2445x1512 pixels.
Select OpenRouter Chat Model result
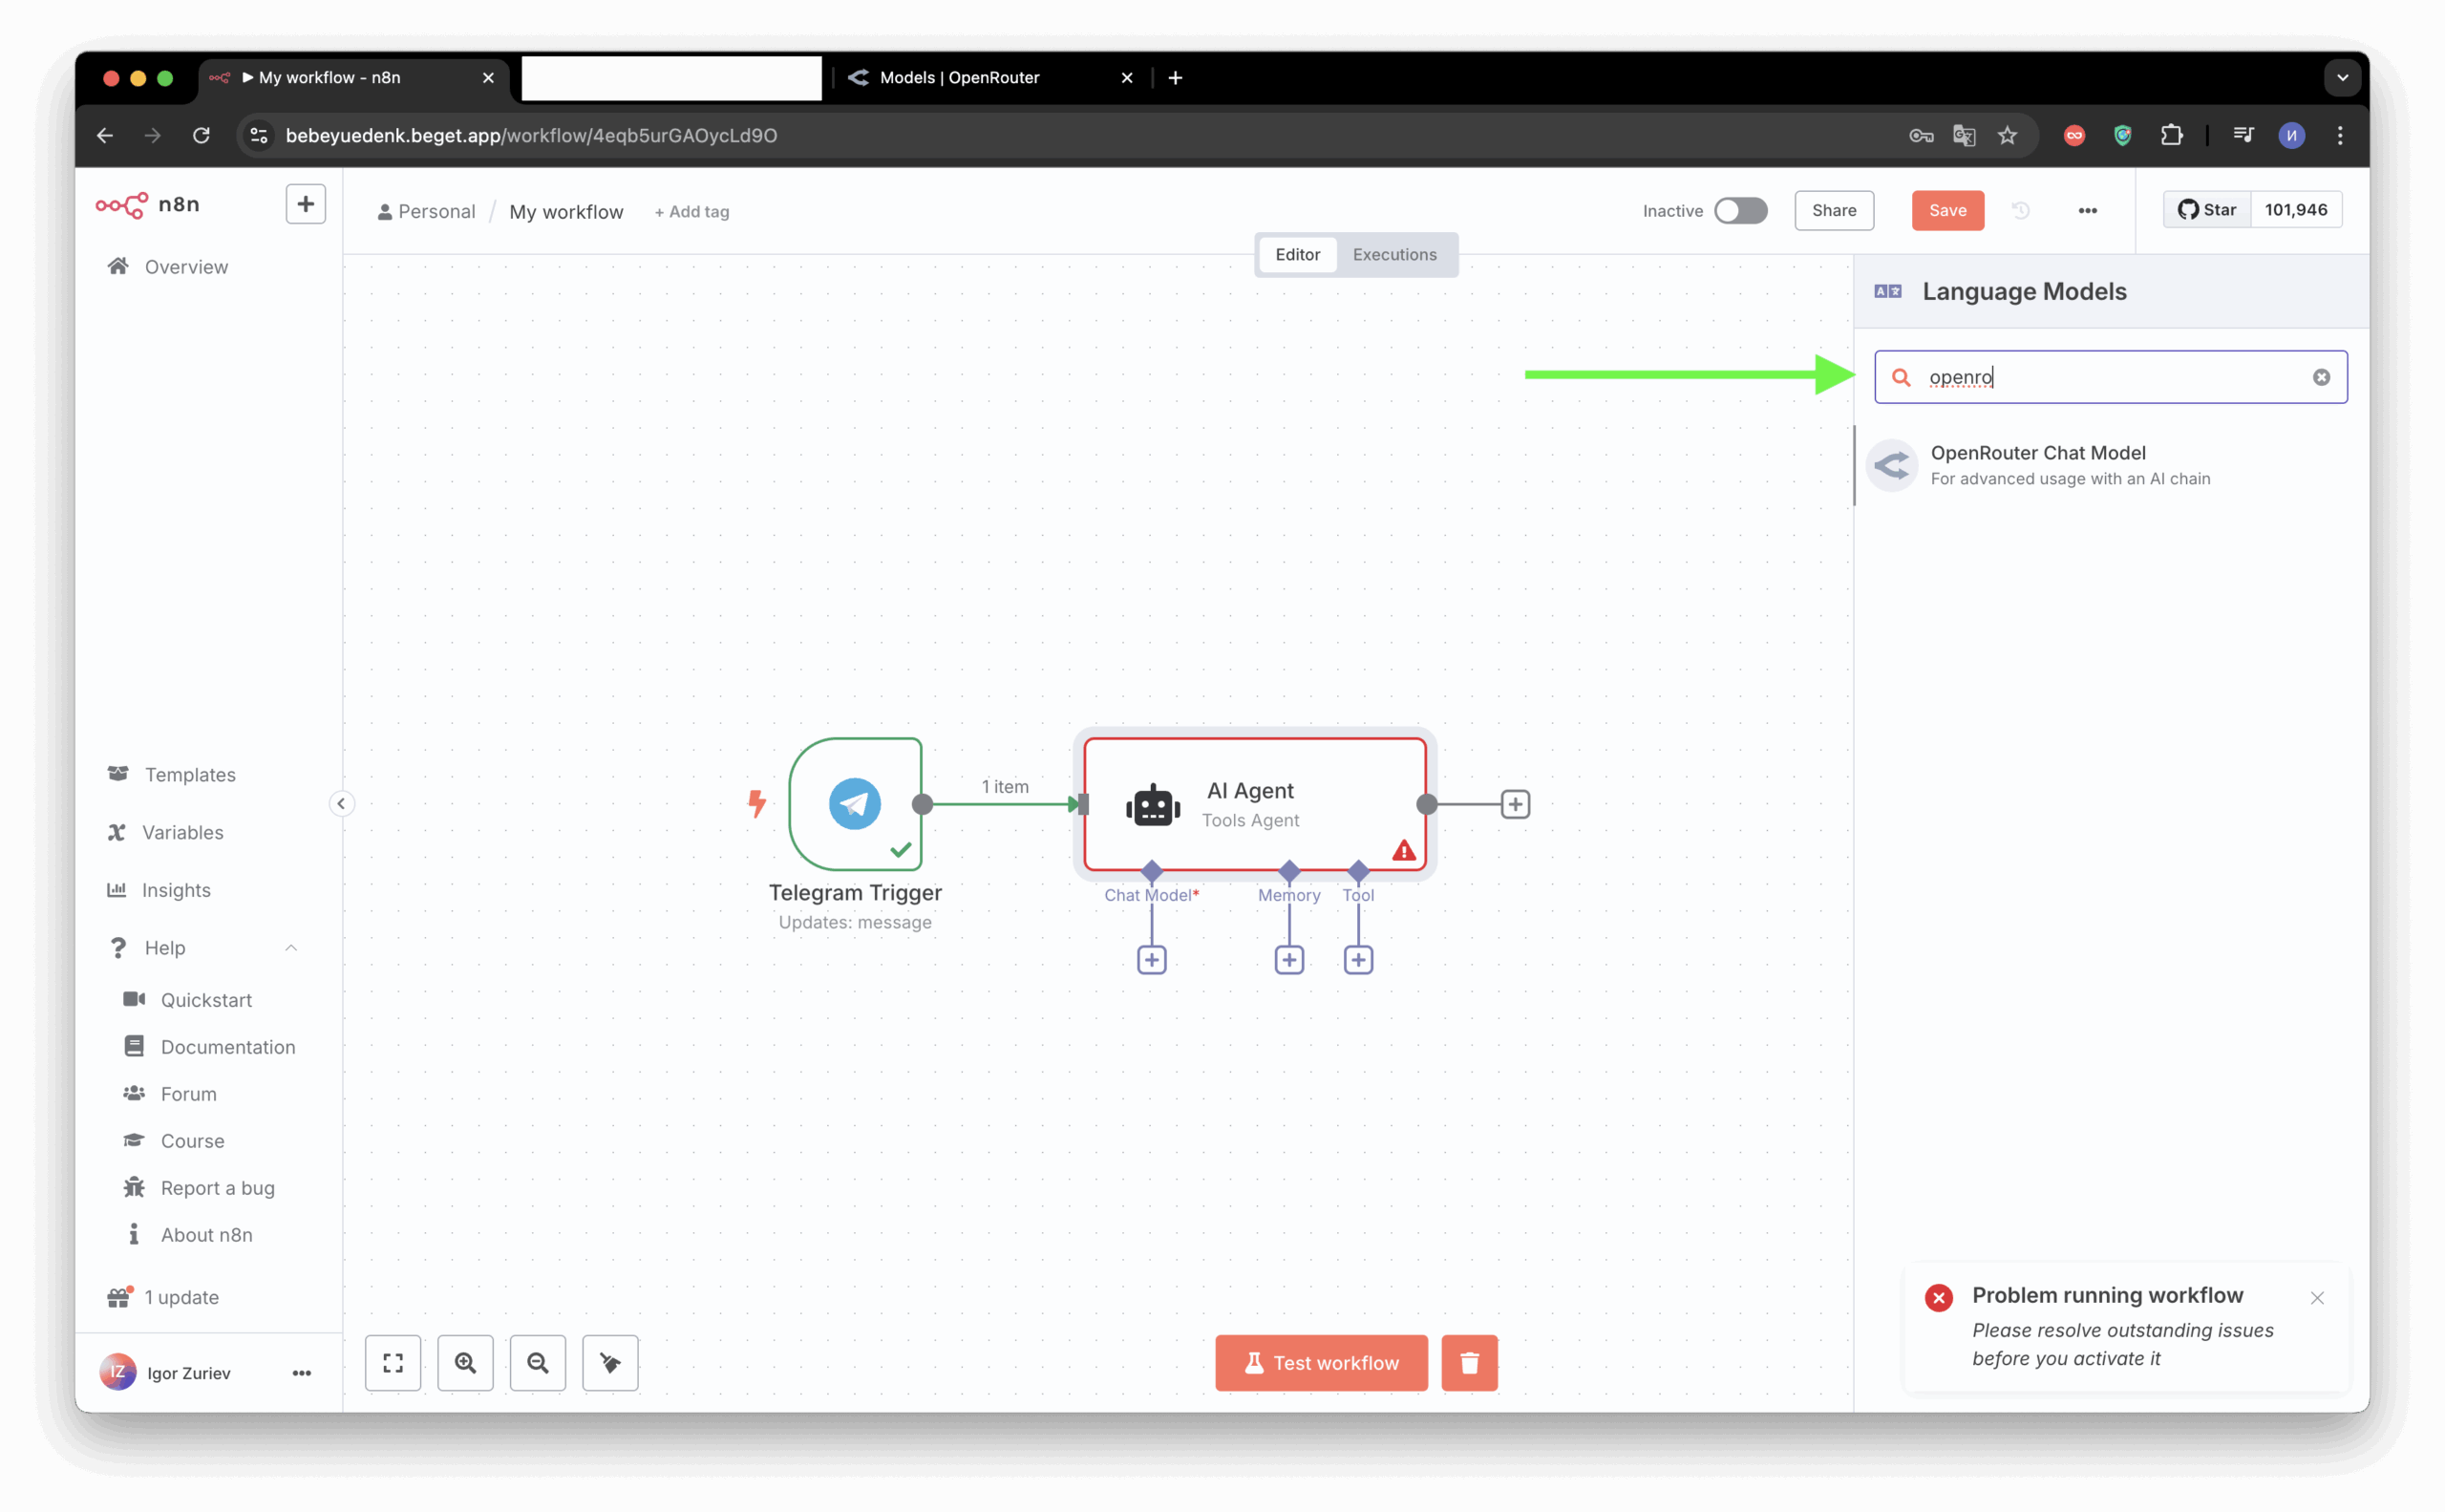coord(2037,465)
